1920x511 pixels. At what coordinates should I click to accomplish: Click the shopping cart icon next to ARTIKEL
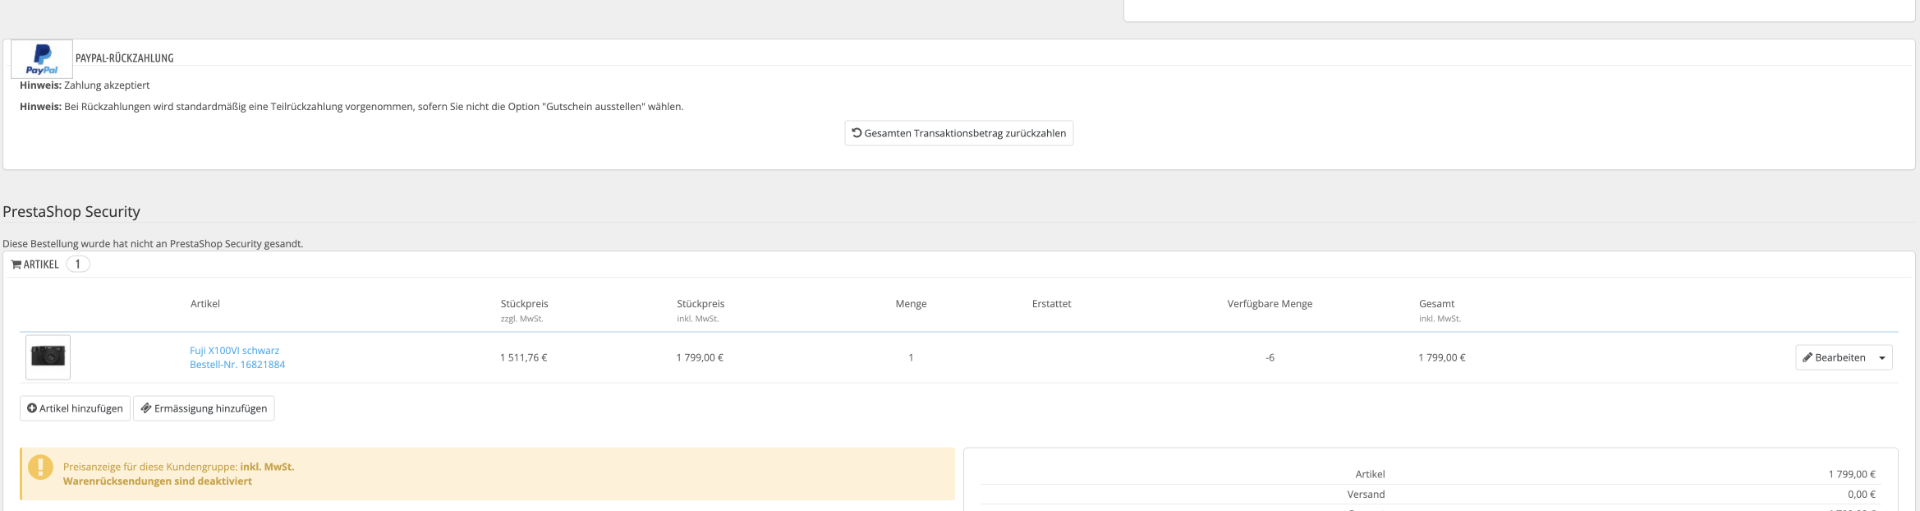point(16,265)
